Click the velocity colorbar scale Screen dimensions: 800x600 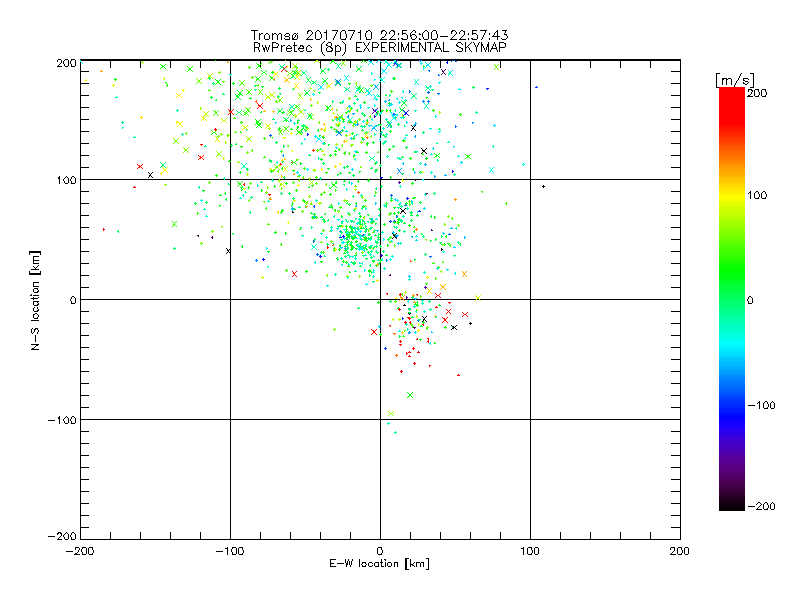(732, 299)
